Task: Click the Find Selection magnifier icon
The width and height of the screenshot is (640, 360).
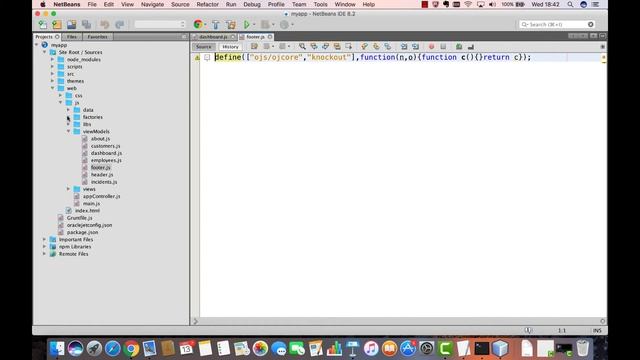Action: pos(302,47)
